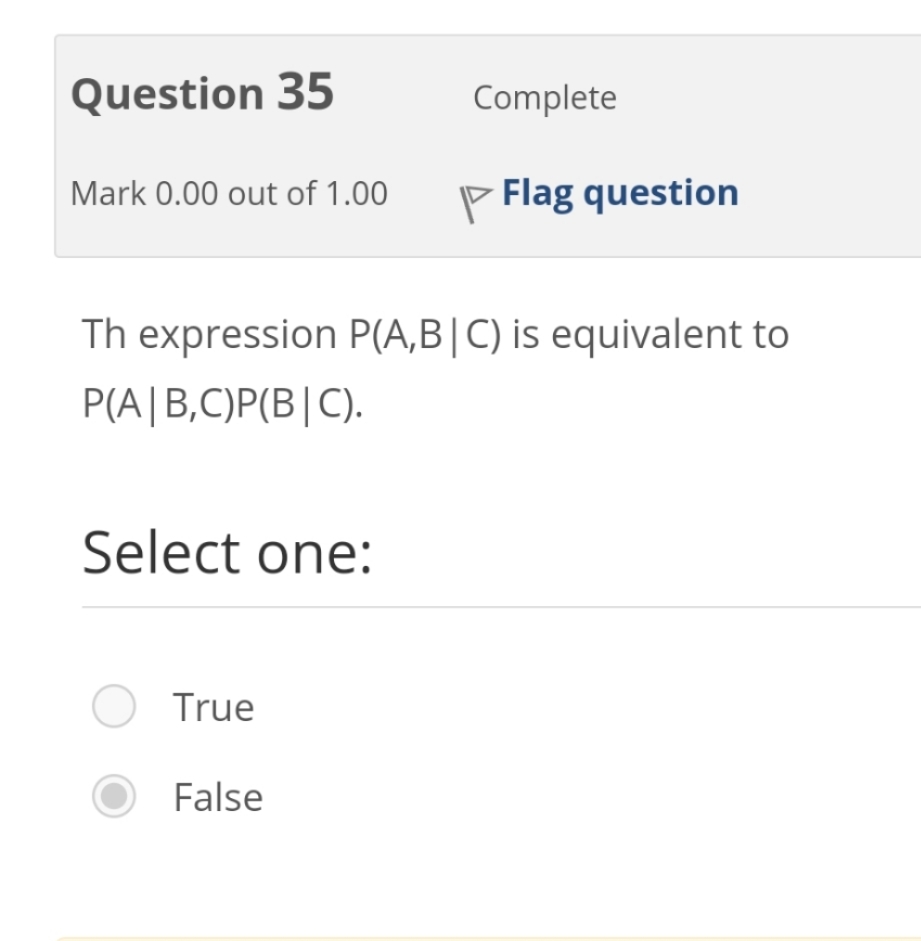Click the True option label text
921x941 pixels.
tap(212, 706)
